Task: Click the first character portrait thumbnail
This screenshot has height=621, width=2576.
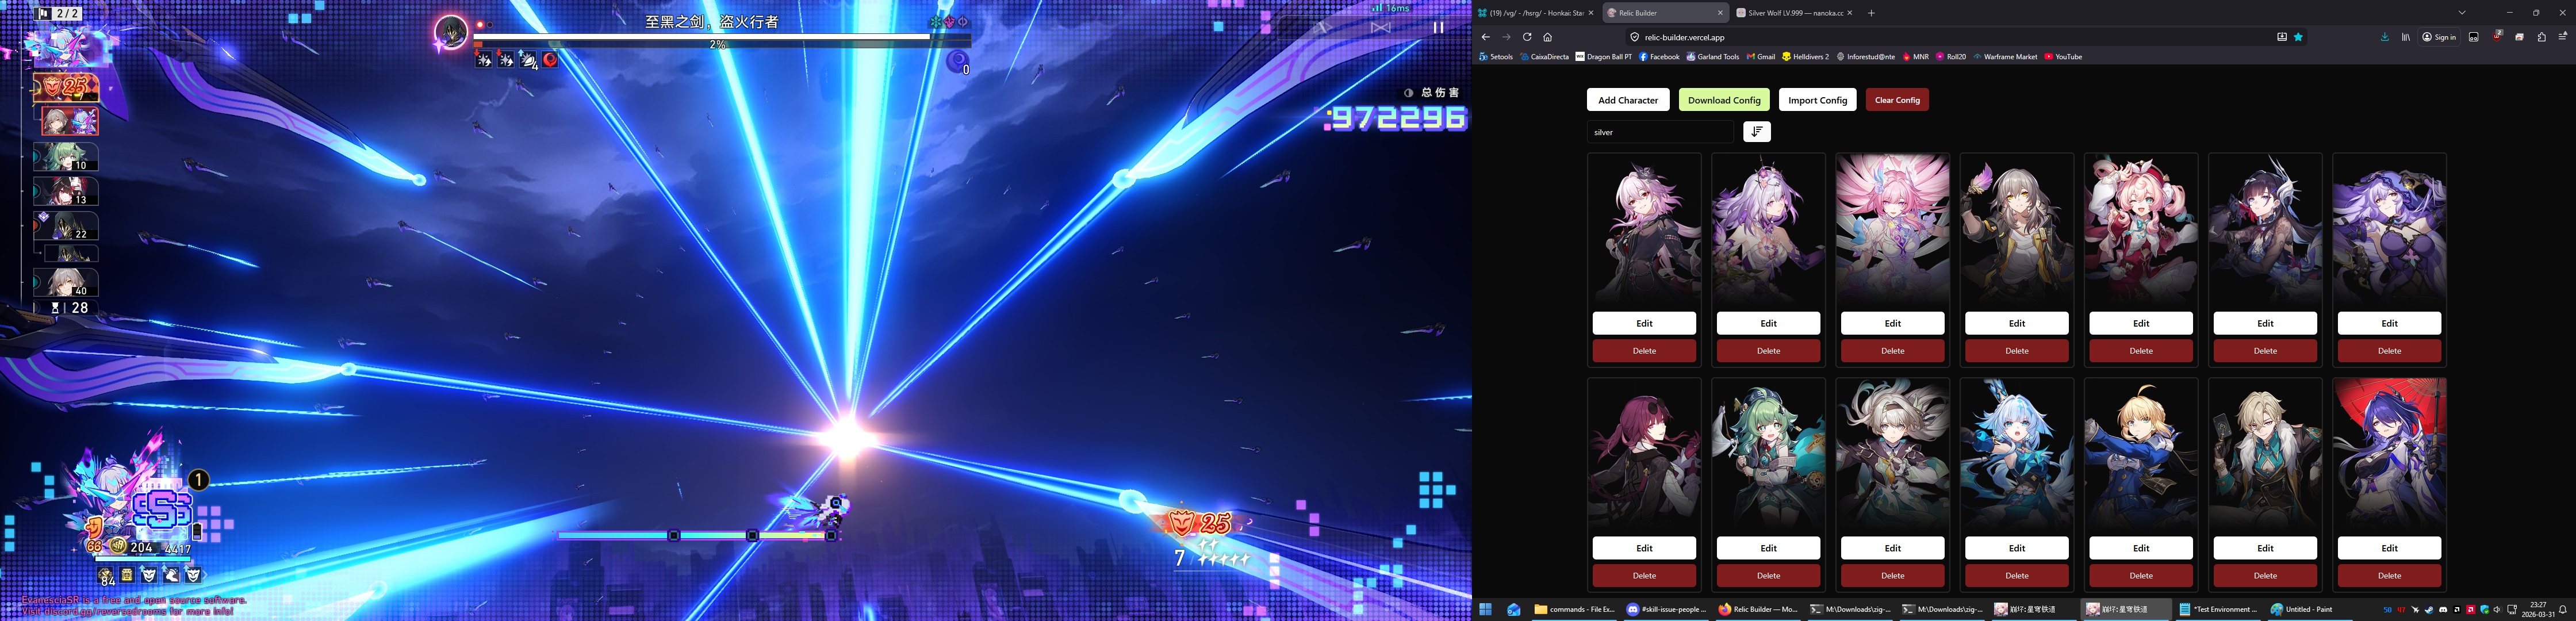Action: point(1644,230)
